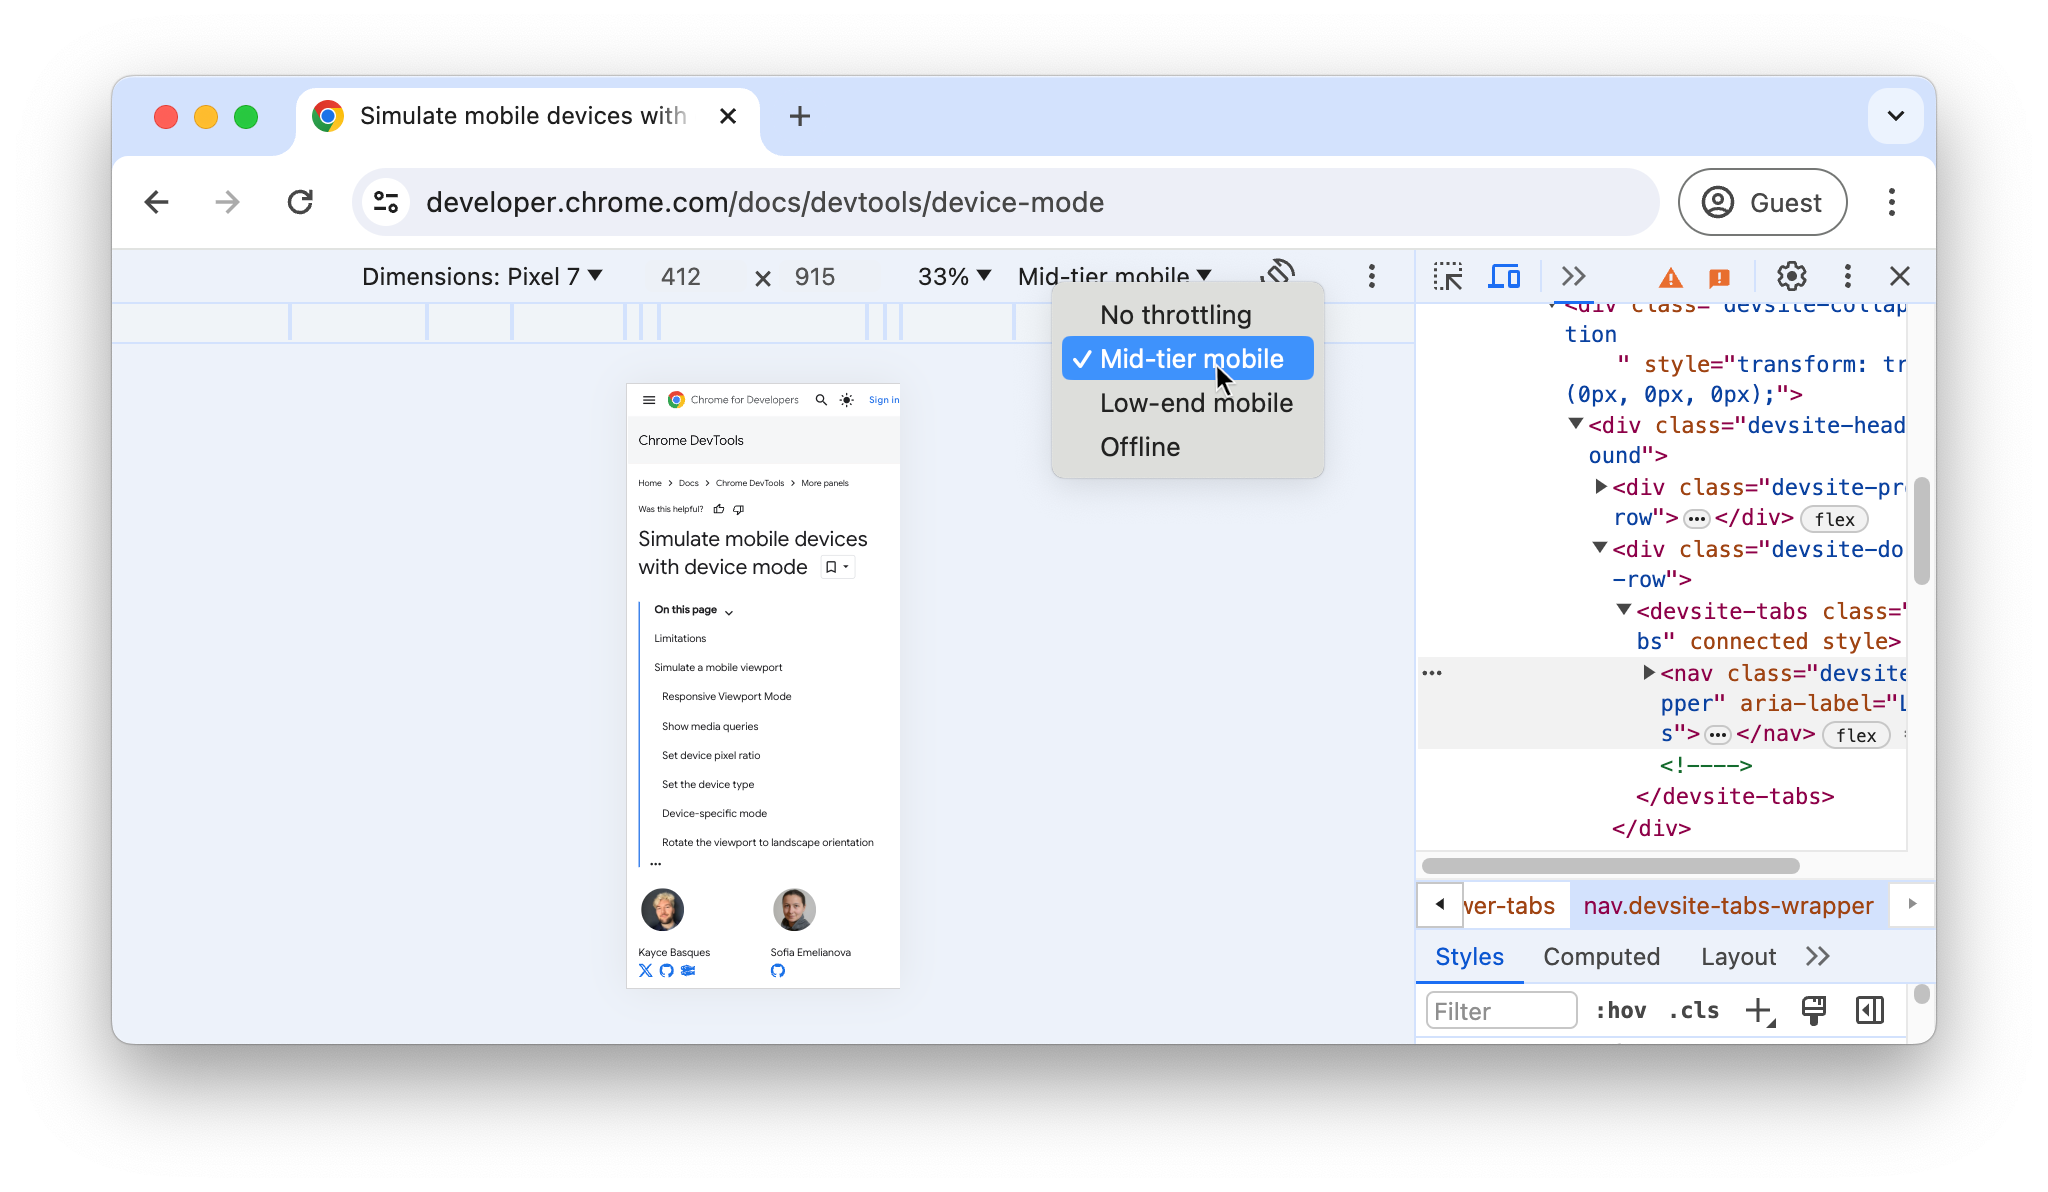Switch to the Layout tab

click(1737, 956)
